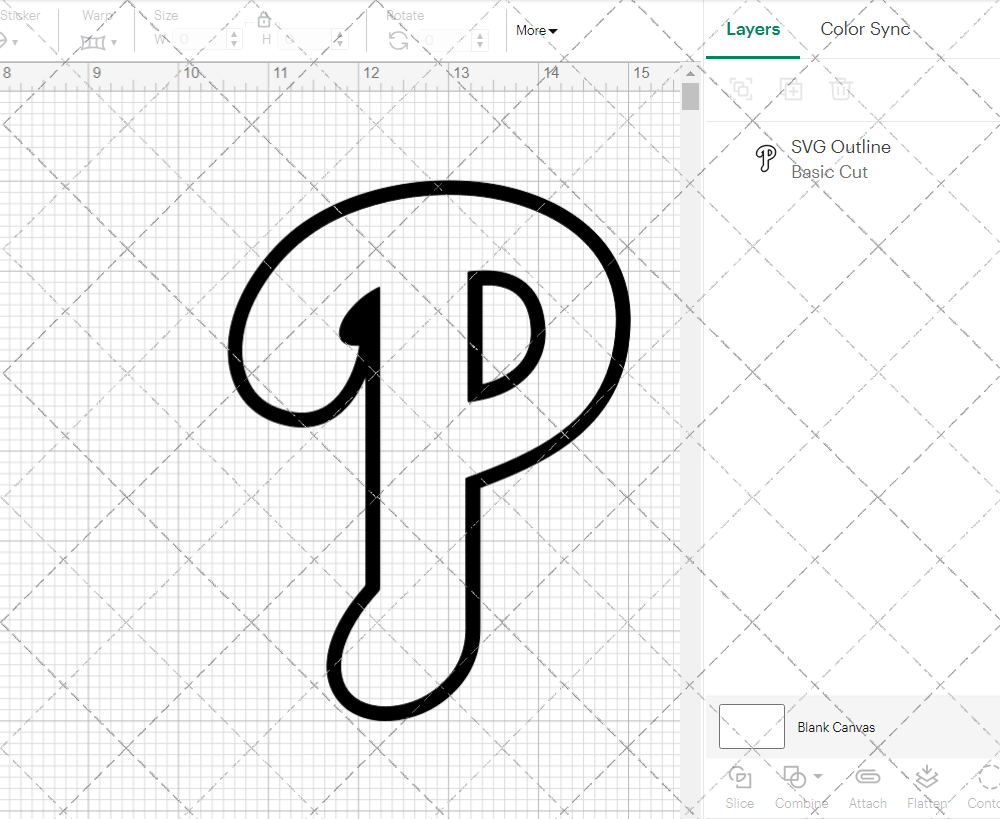Click the Flatten tool

click(x=927, y=787)
